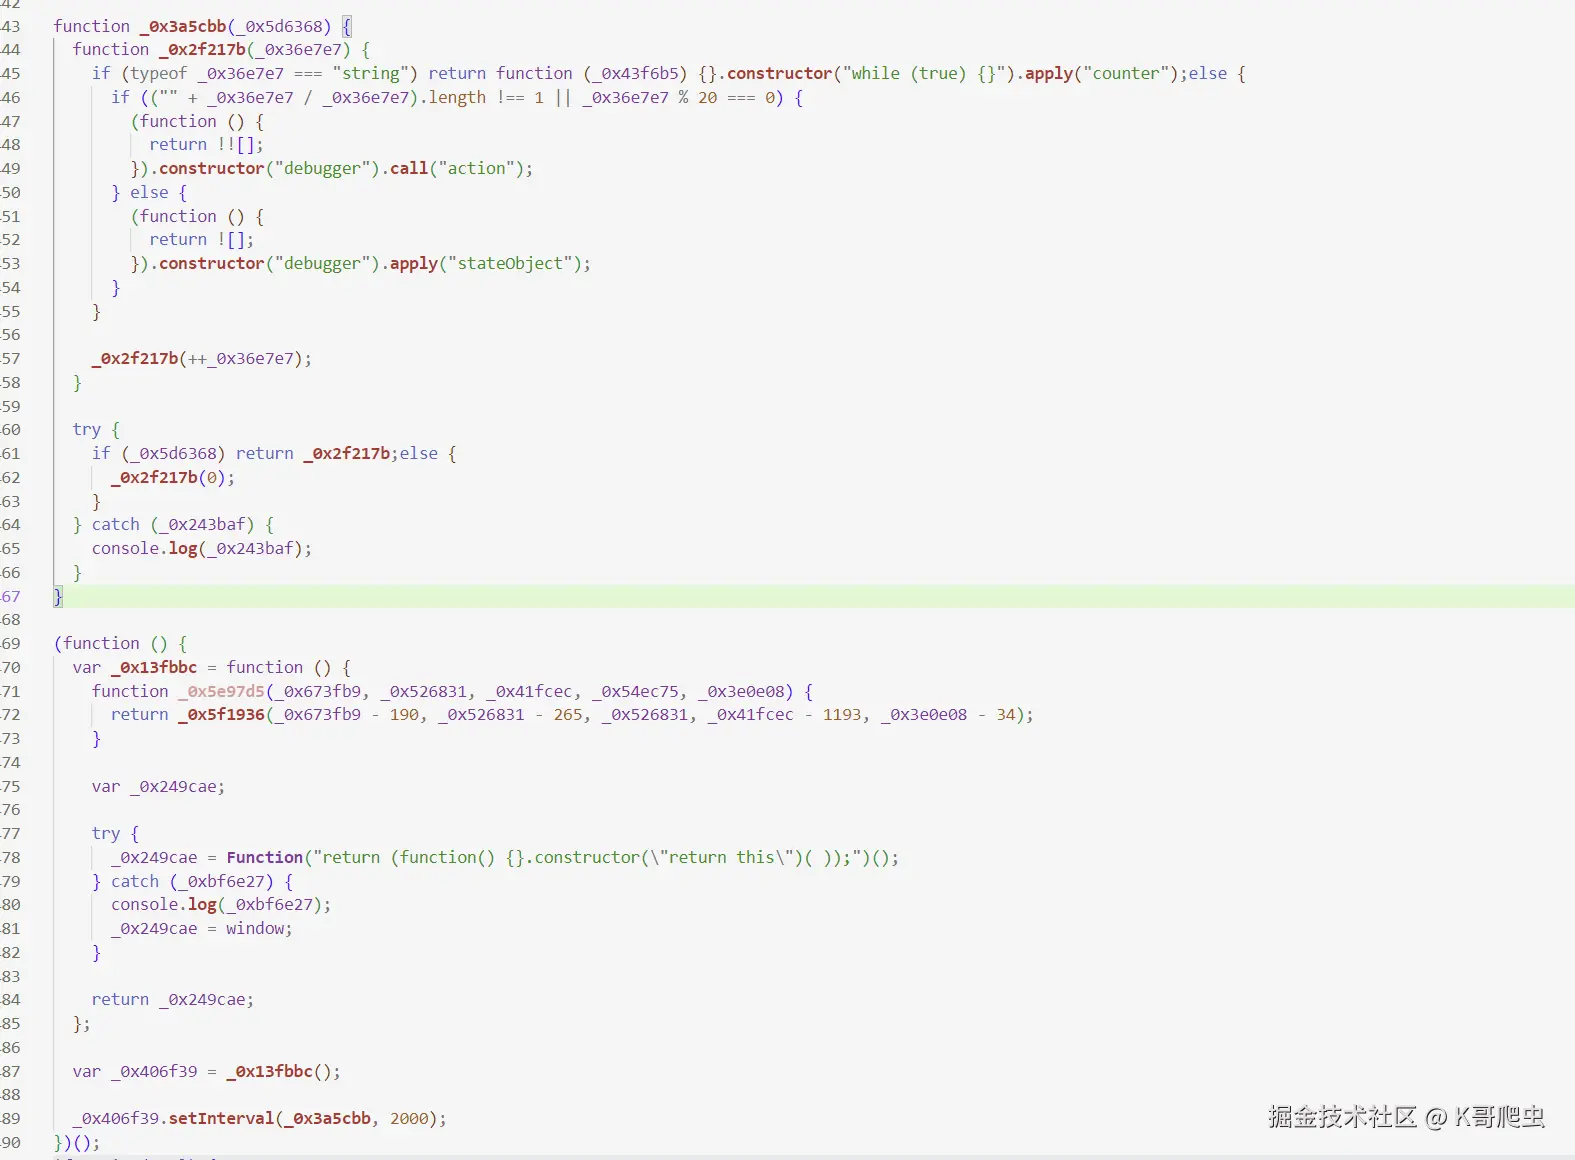Click line number 69 in gutter
1575x1160 pixels.
point(10,643)
